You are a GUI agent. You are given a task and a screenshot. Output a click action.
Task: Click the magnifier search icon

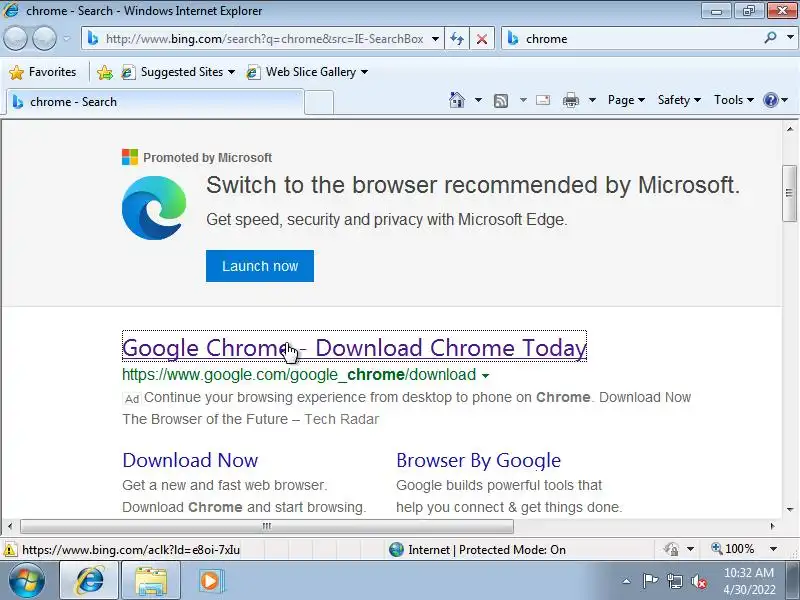coord(770,38)
